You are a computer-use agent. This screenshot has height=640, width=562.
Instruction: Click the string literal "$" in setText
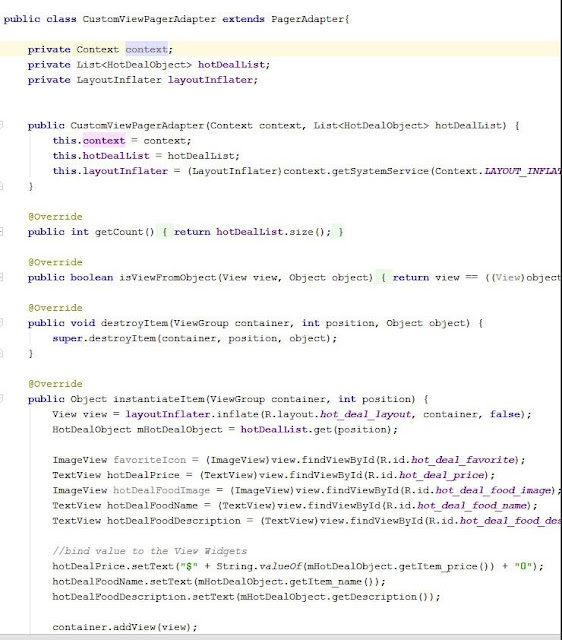pos(189,566)
